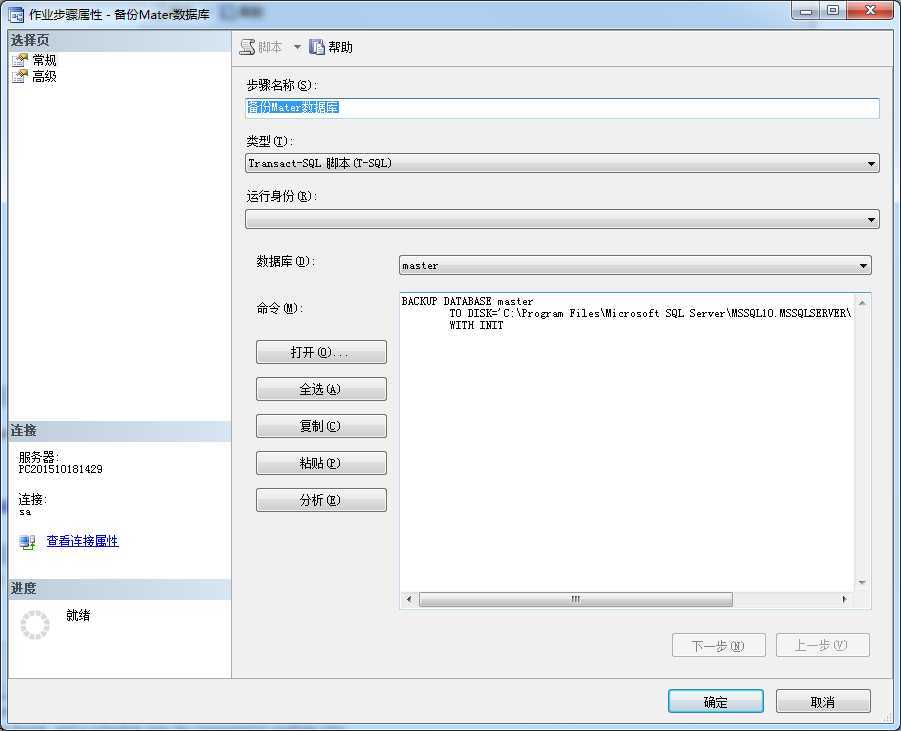Click the command box scroll-up arrow
The image size is (901, 731).
862,302
